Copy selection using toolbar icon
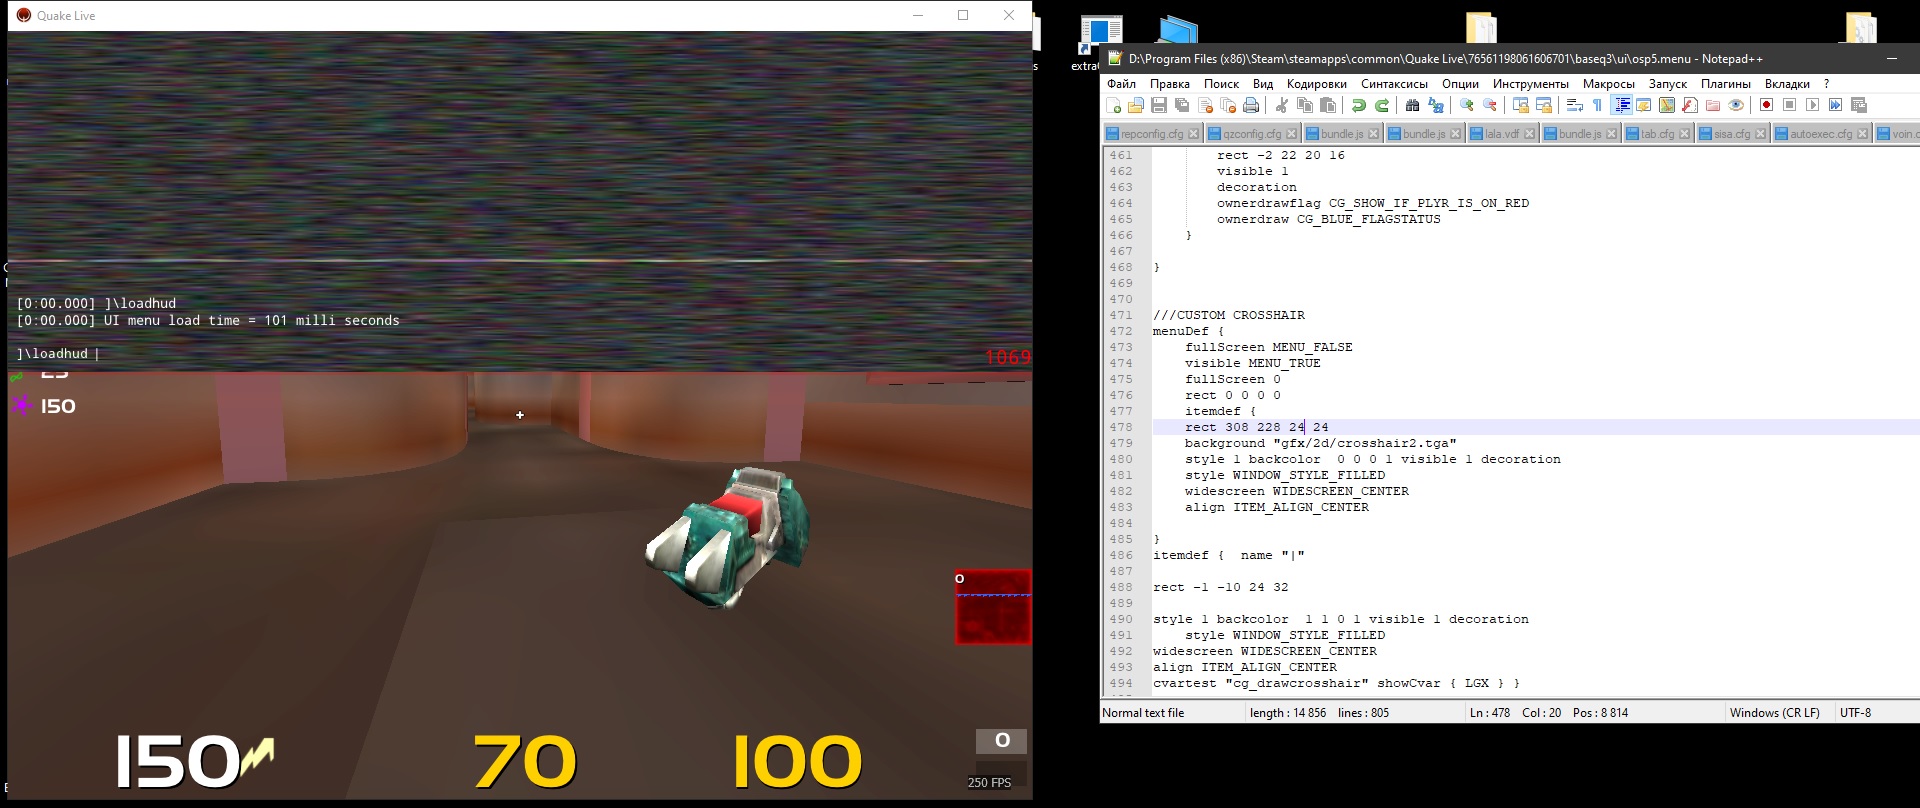The width and height of the screenshot is (1920, 808). (1305, 105)
